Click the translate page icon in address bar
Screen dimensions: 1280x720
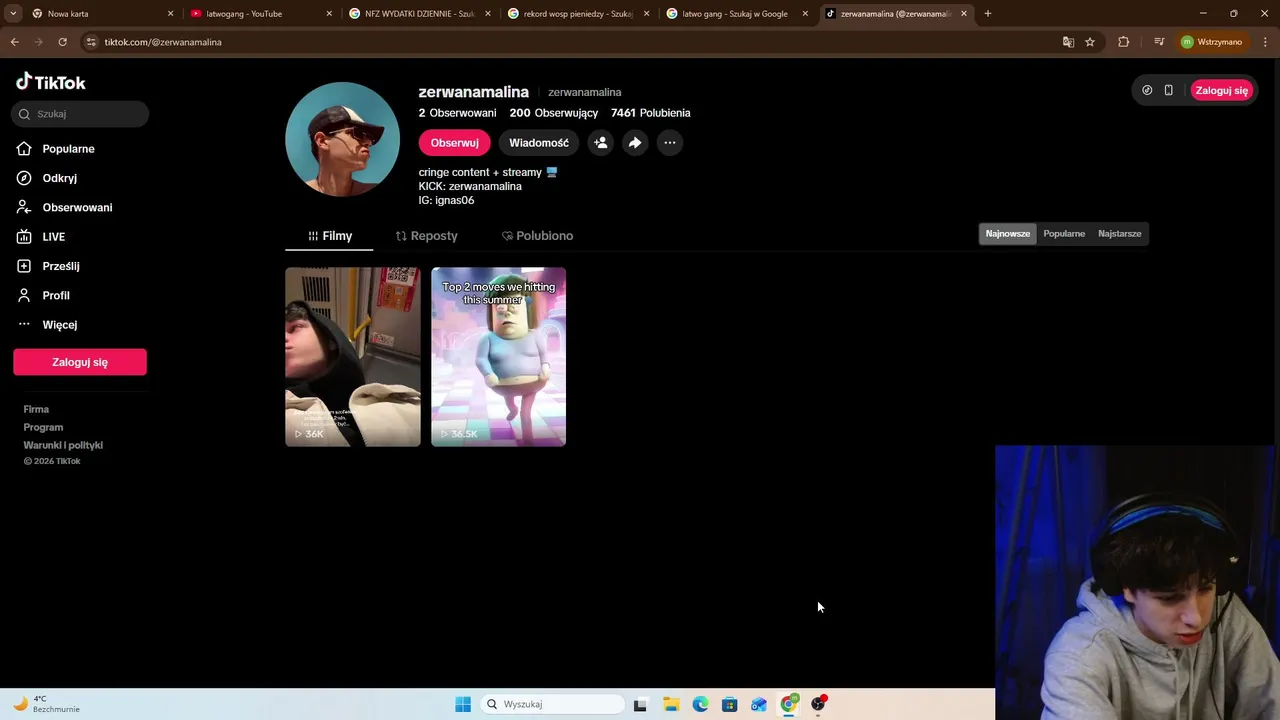pyautogui.click(x=1068, y=42)
